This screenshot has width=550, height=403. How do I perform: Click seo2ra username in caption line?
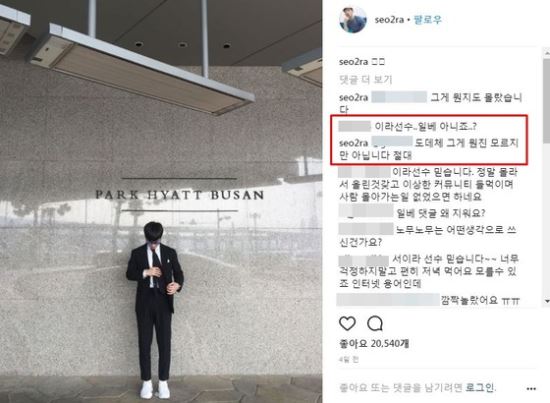(x=353, y=62)
